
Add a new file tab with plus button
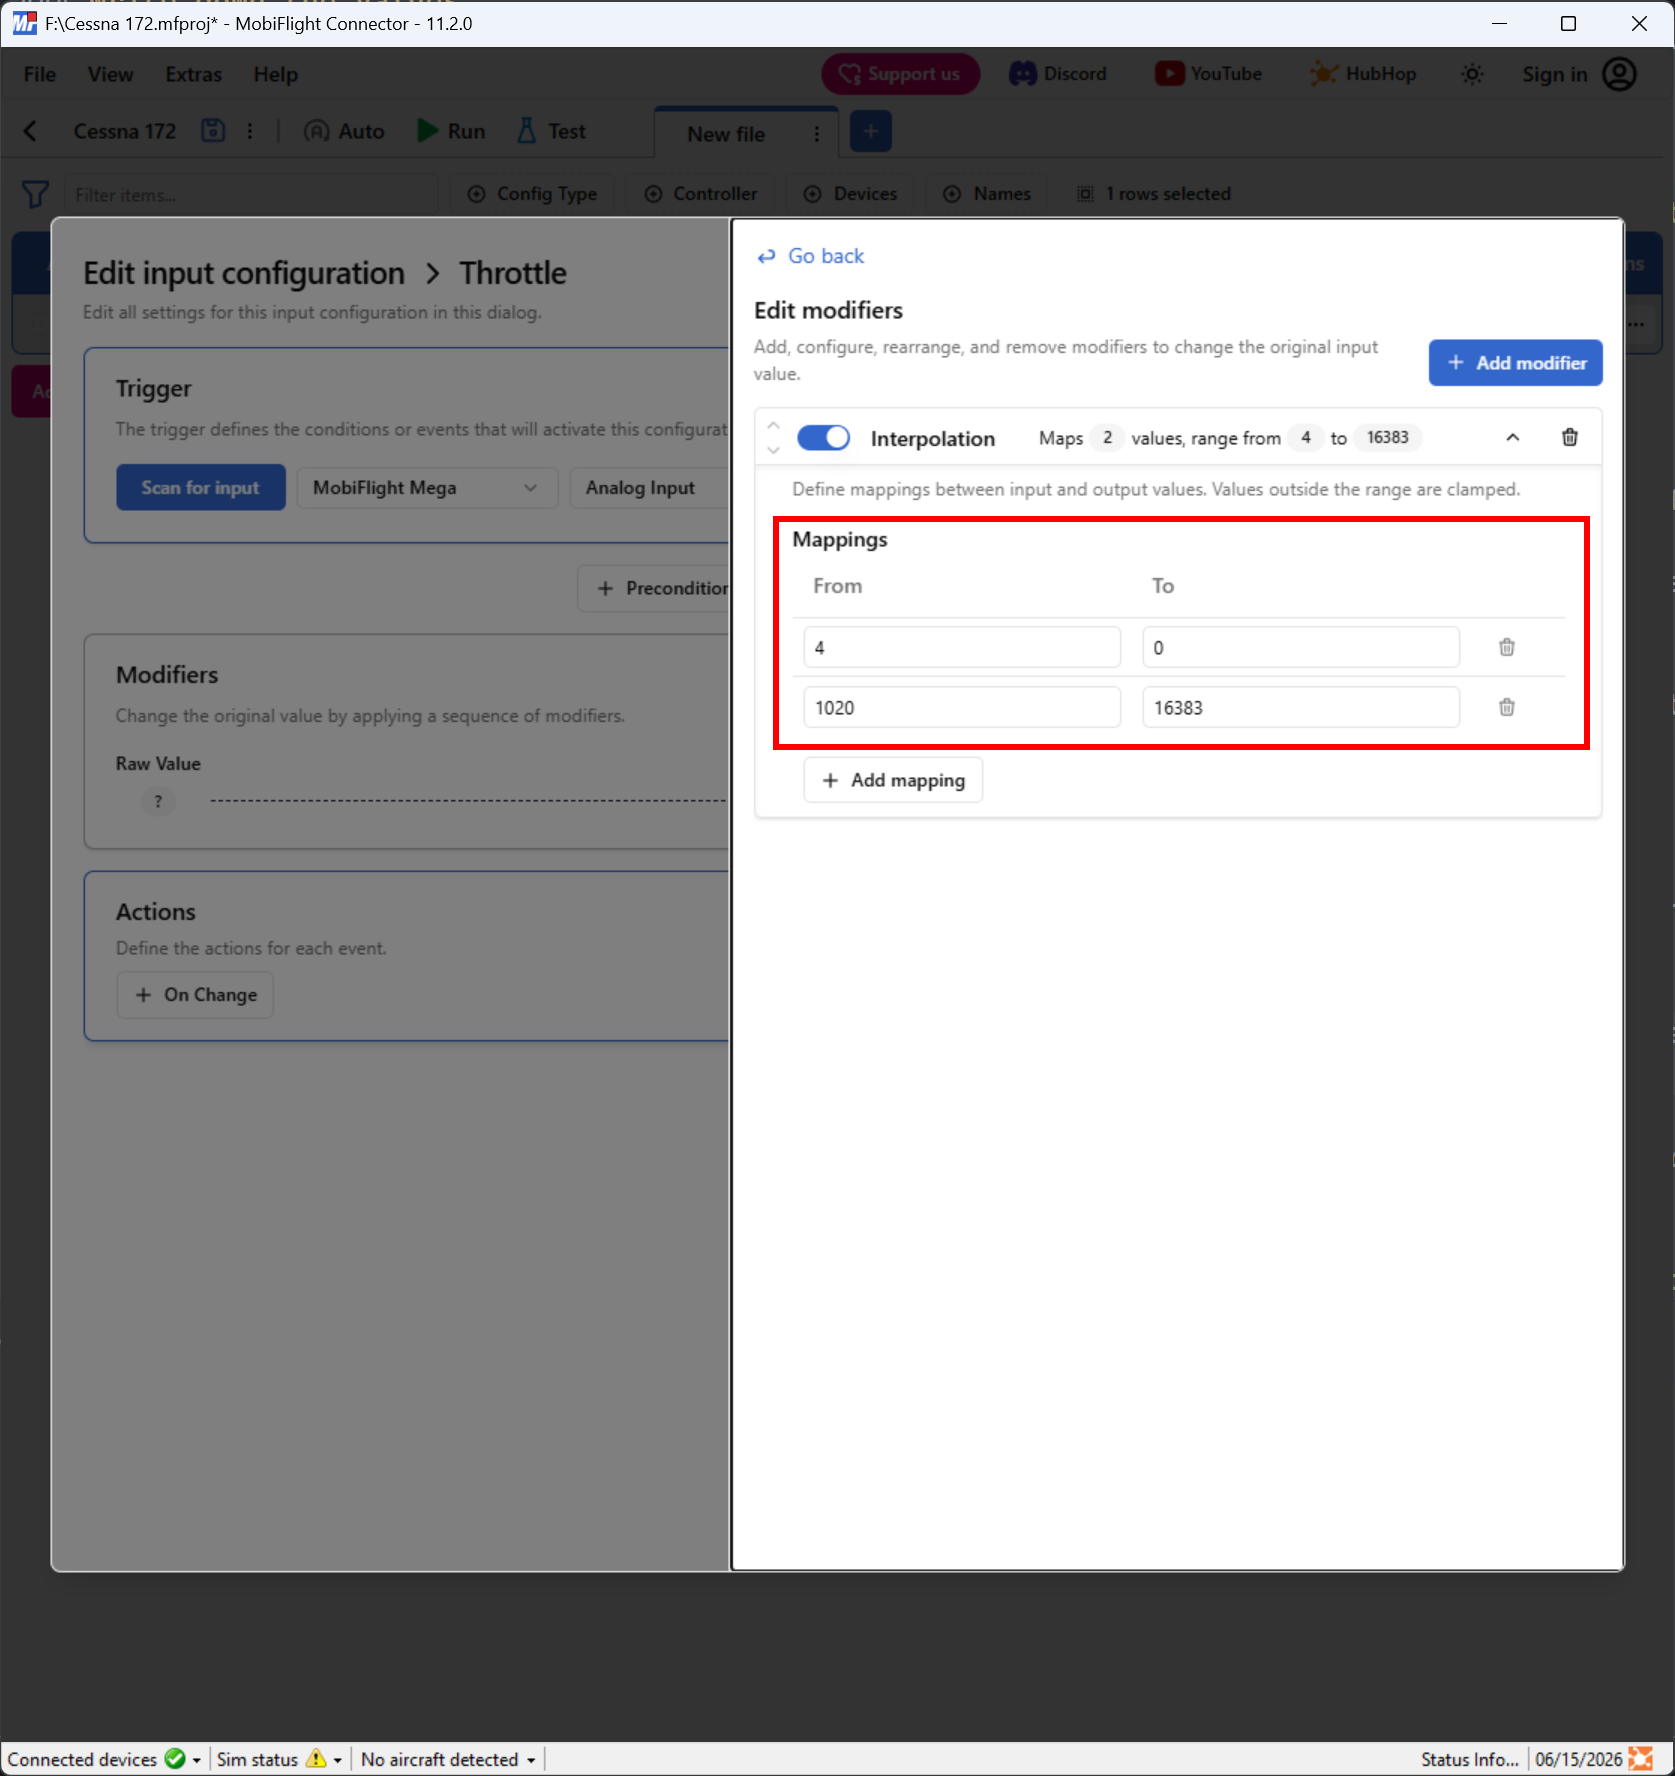[x=870, y=132]
